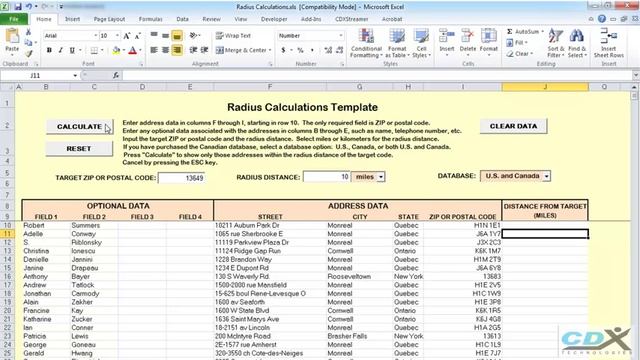The width and height of the screenshot is (640, 360).
Task: Click Decrease Indent icon
Action: (193, 50)
